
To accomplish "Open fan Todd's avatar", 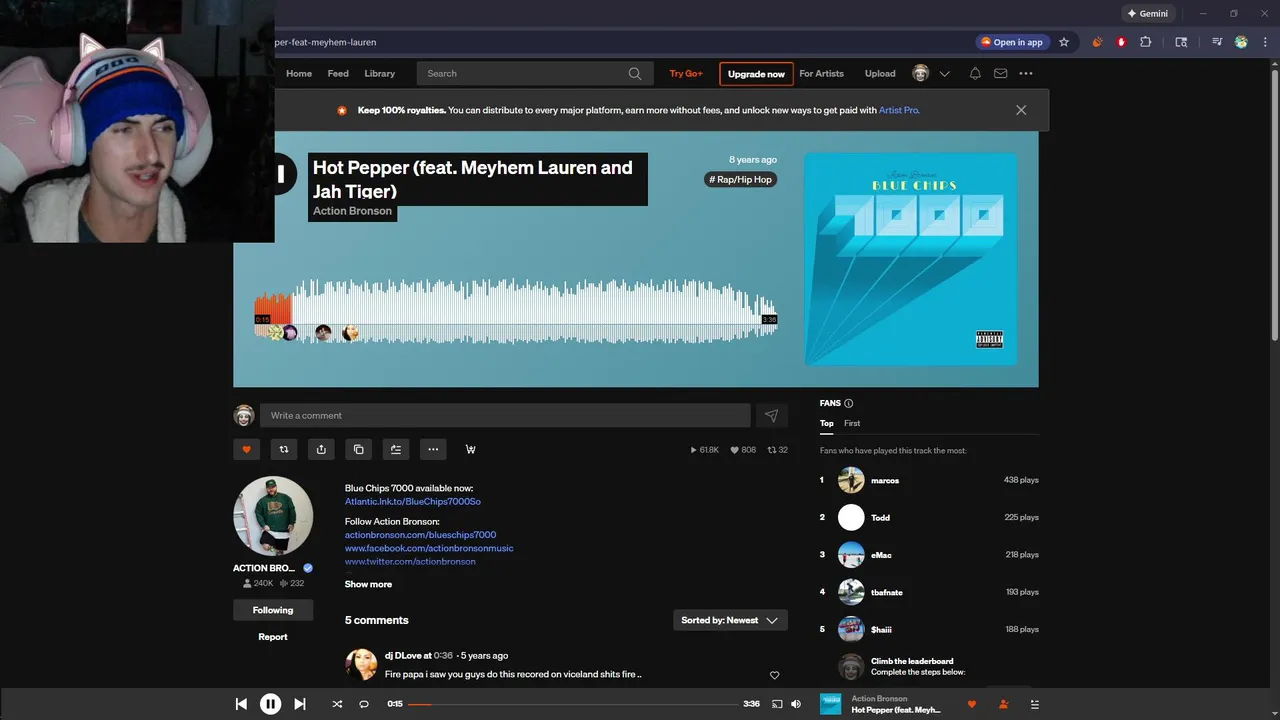I will 851,517.
